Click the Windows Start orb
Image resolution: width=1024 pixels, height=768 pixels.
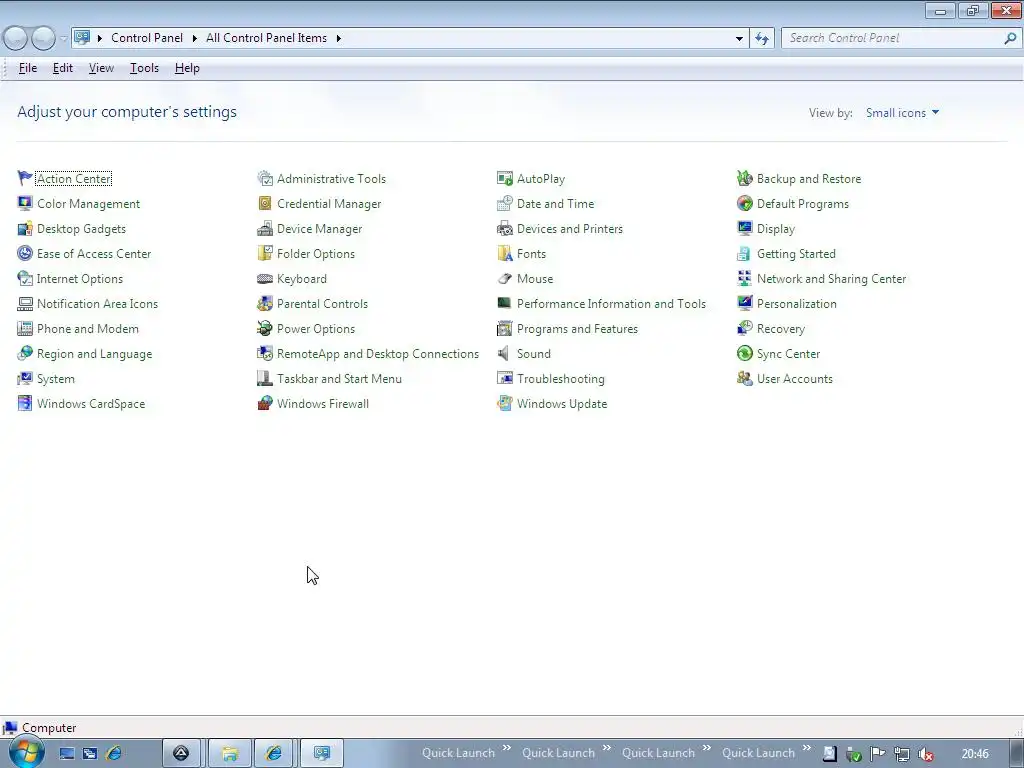click(26, 752)
